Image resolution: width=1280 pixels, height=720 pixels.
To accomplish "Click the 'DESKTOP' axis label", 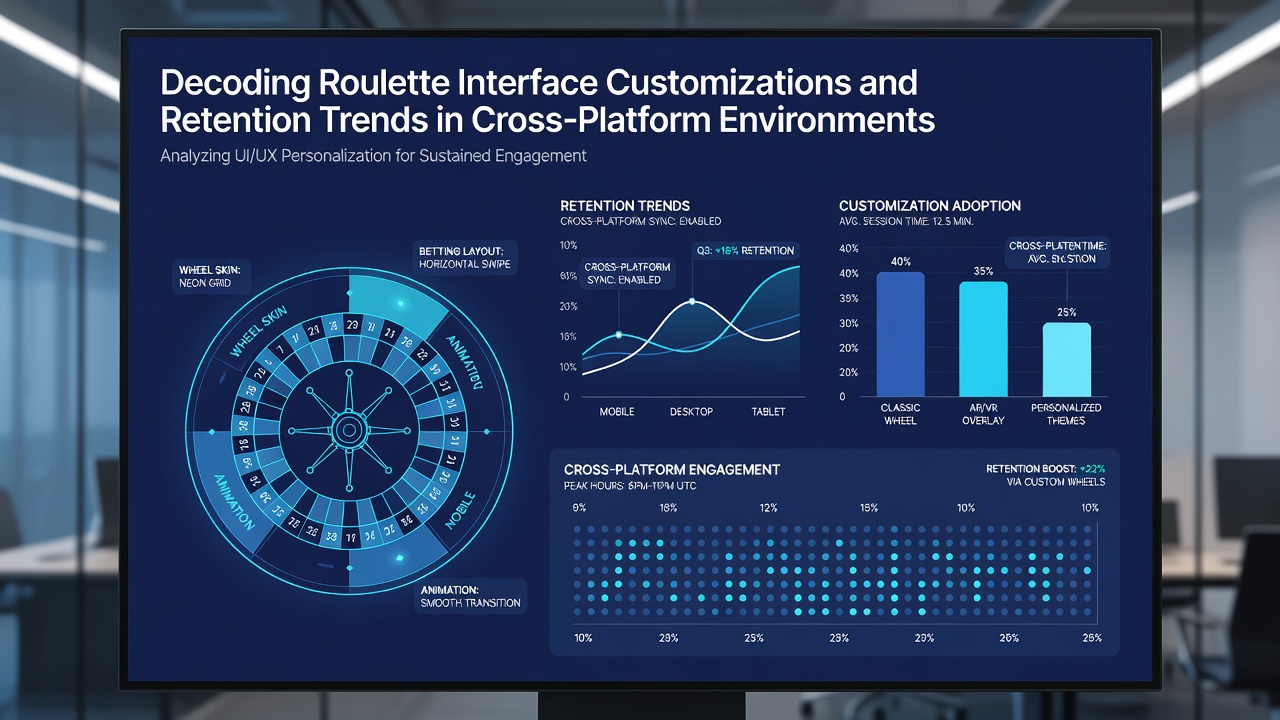I will point(691,412).
